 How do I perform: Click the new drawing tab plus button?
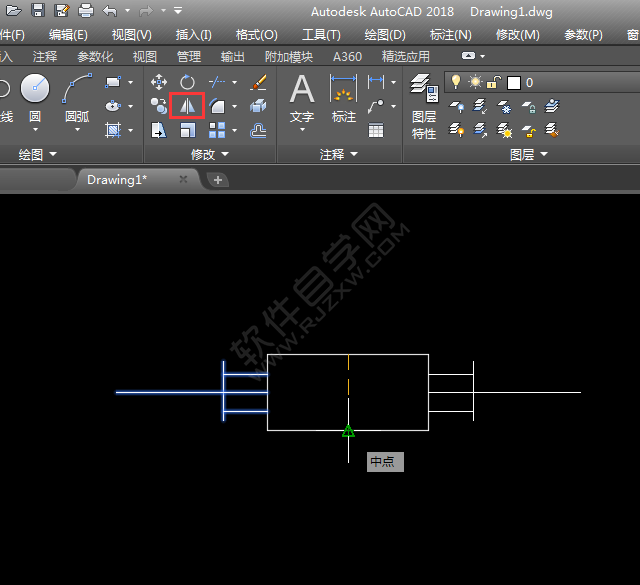pyautogui.click(x=218, y=180)
